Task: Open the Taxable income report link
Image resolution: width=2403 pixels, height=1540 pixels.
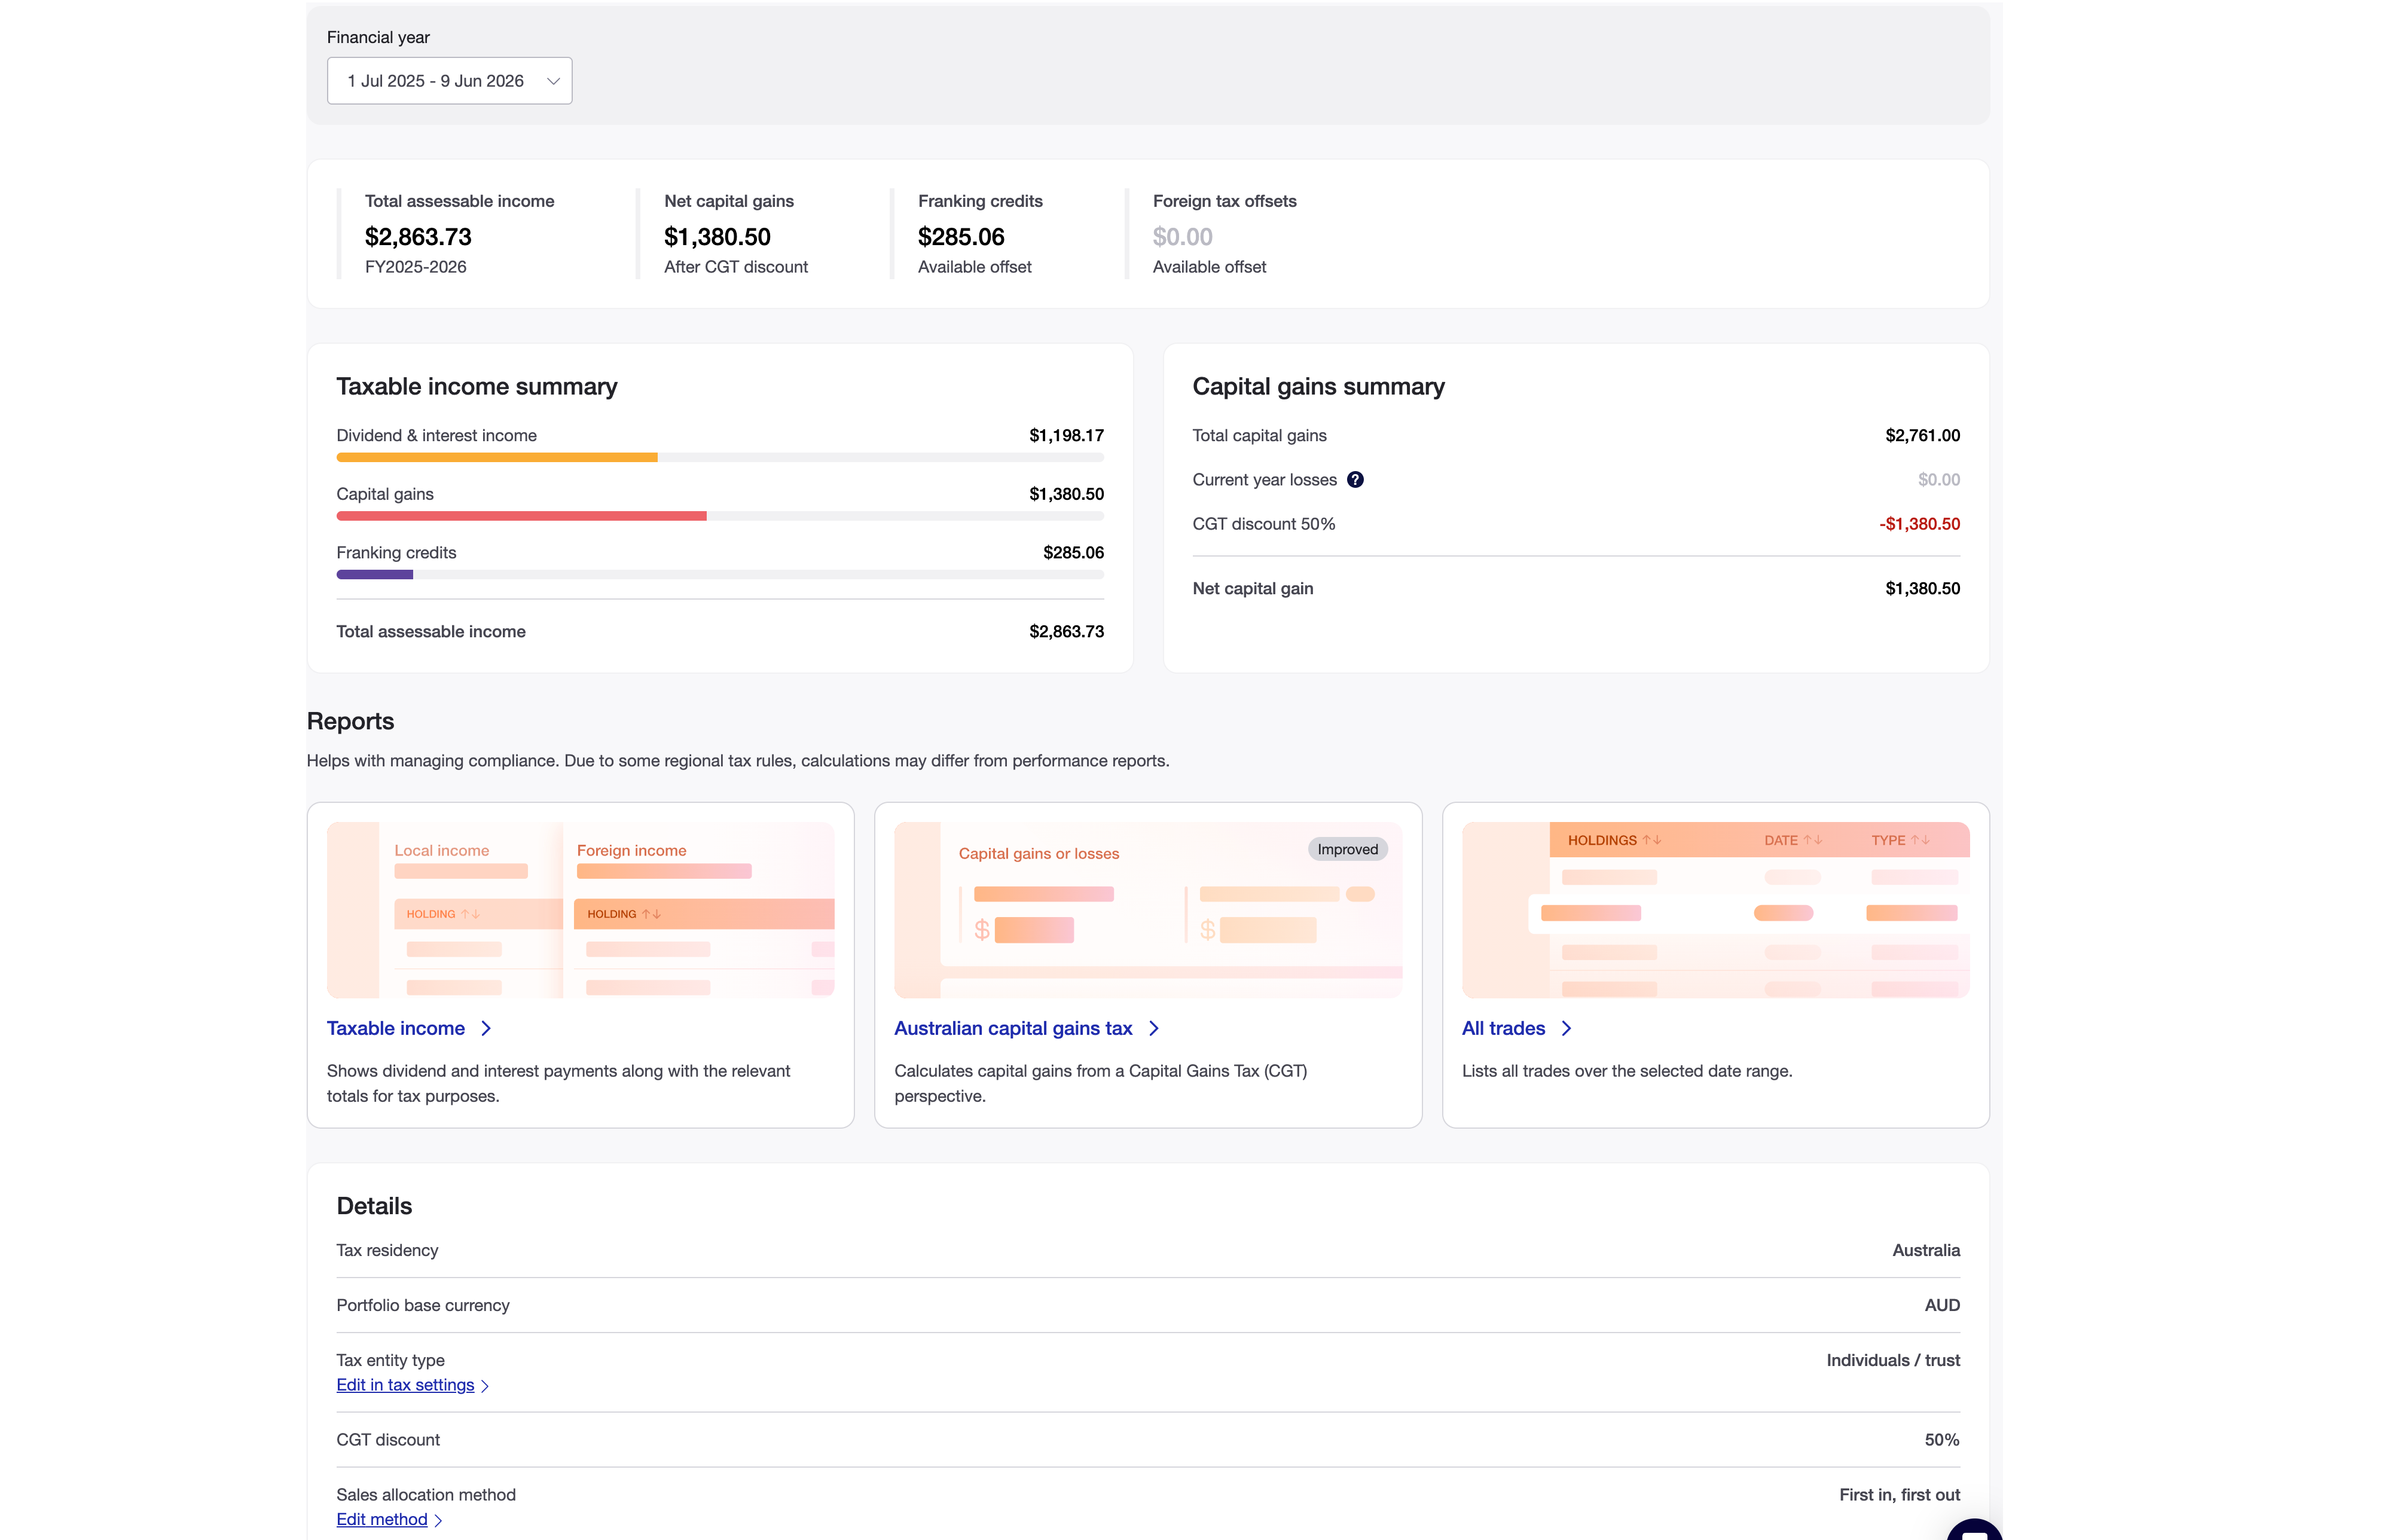Action: 396,1028
